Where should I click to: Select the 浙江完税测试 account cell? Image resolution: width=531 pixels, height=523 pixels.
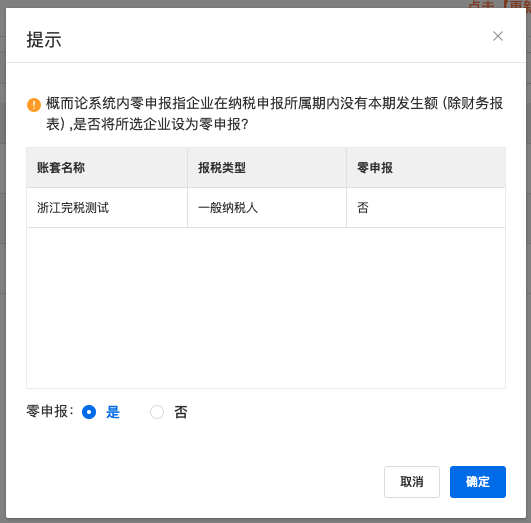[107, 208]
